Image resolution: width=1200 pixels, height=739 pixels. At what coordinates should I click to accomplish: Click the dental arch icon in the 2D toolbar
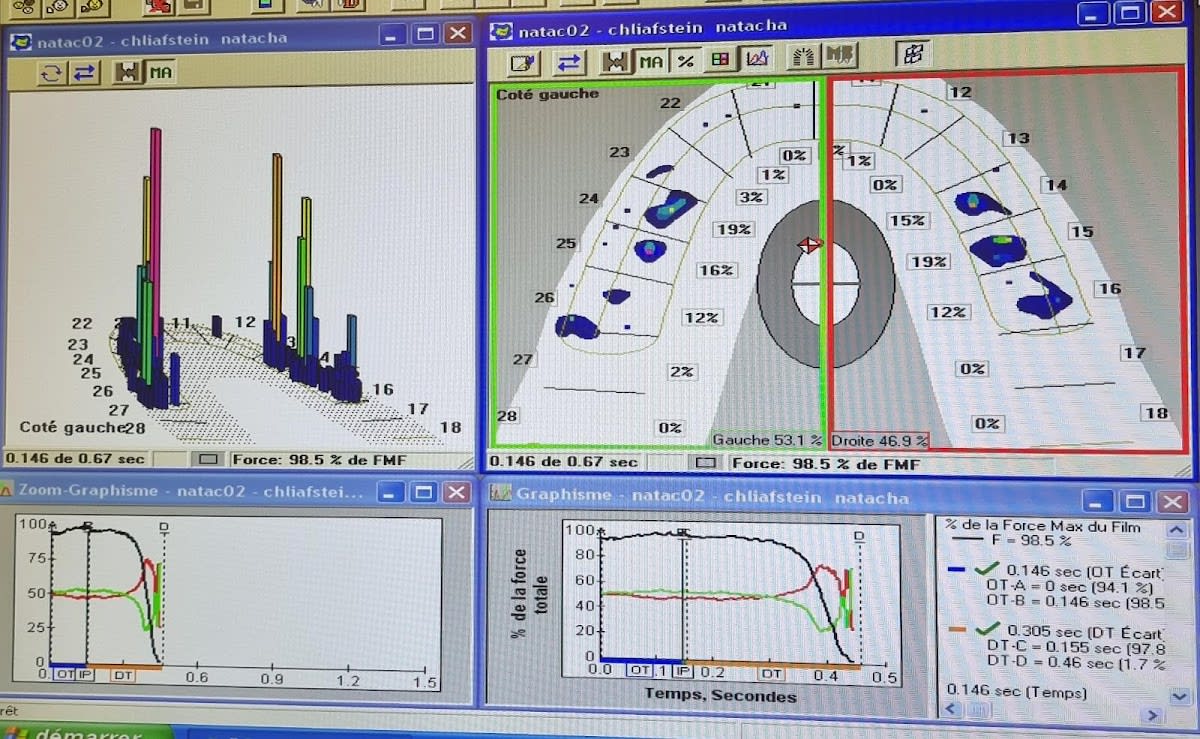point(803,56)
